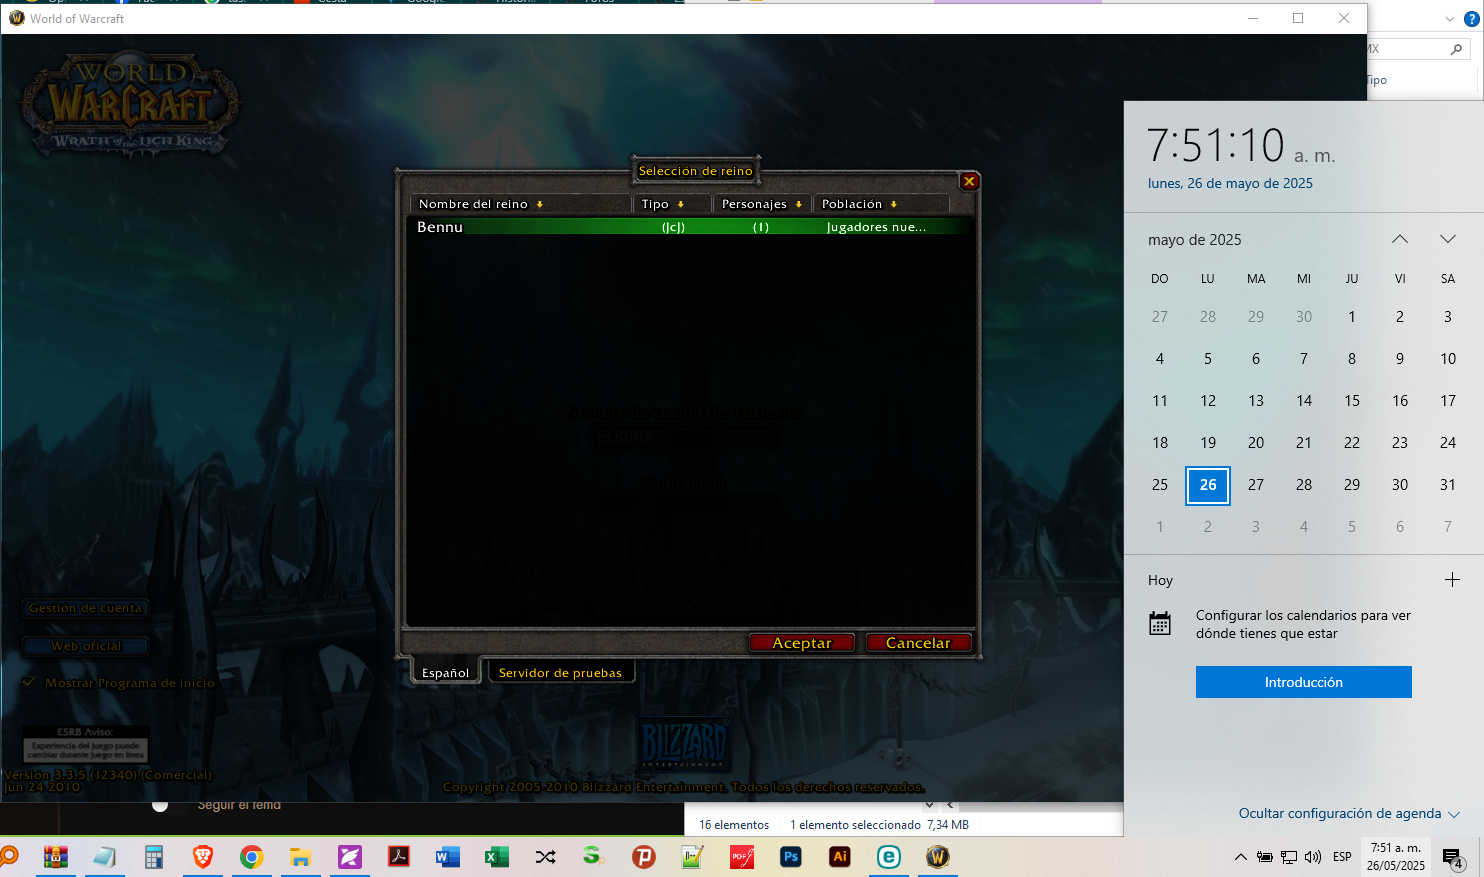The width and height of the screenshot is (1484, 877).
Task: Open the Servidor de pruebas tab
Action: tap(560, 673)
